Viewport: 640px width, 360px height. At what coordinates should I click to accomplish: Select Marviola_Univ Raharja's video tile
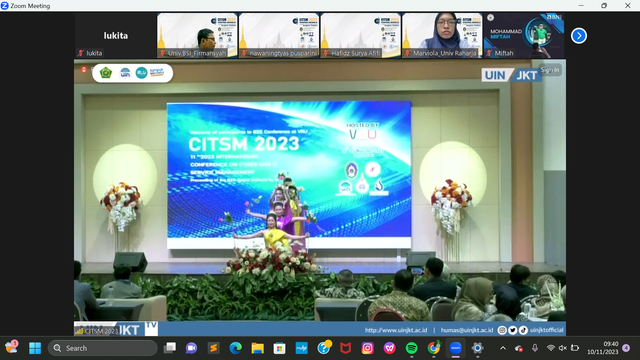pos(442,36)
